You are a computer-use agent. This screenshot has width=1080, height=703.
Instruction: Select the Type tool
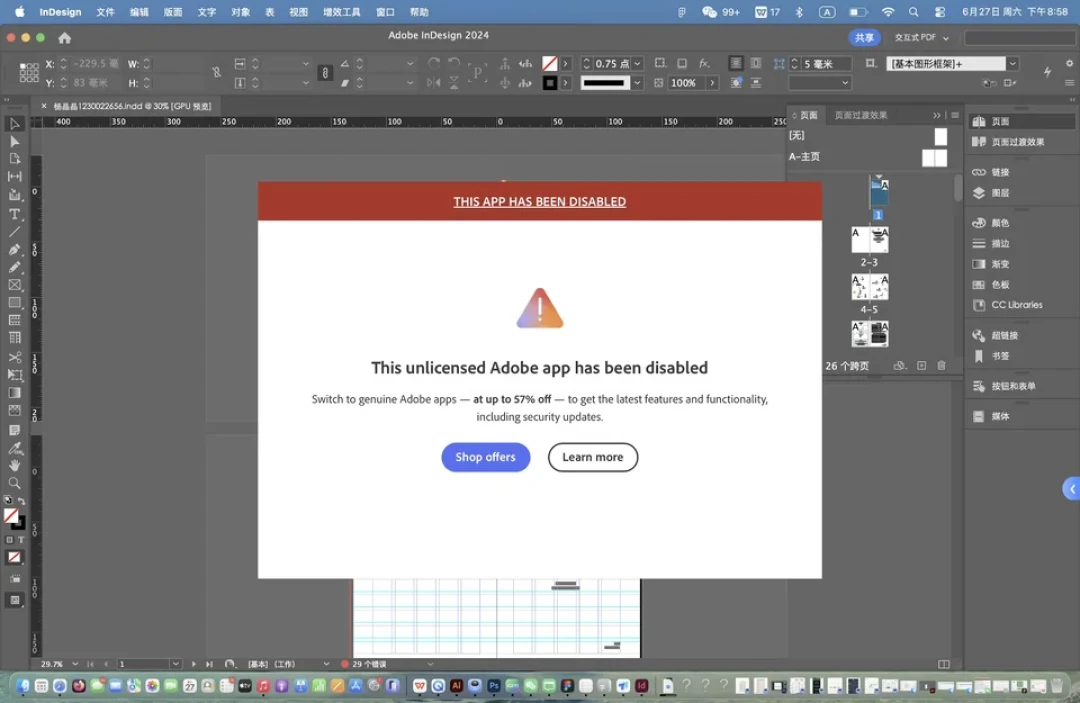click(x=14, y=214)
